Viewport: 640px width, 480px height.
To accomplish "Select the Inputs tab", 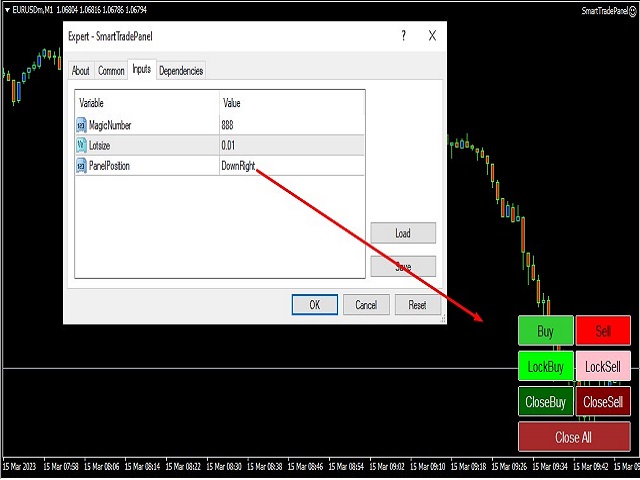I will pos(142,69).
